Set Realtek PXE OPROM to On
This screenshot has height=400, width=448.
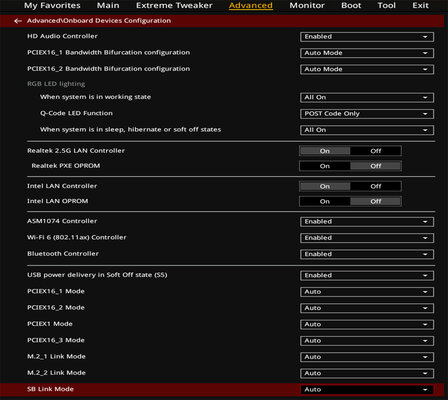[x=325, y=166]
